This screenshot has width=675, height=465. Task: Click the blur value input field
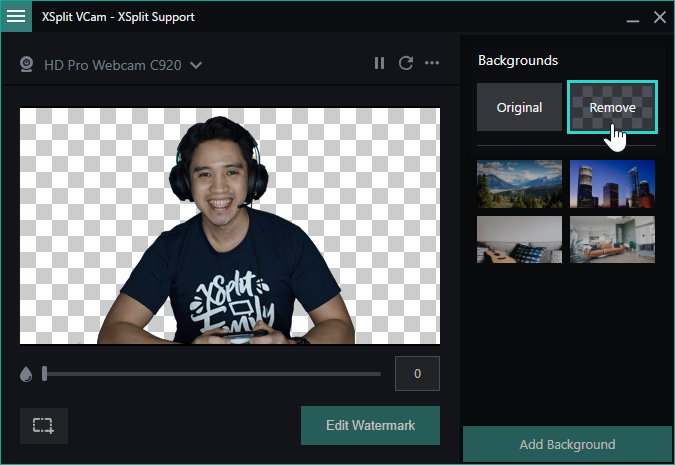pyautogui.click(x=417, y=373)
